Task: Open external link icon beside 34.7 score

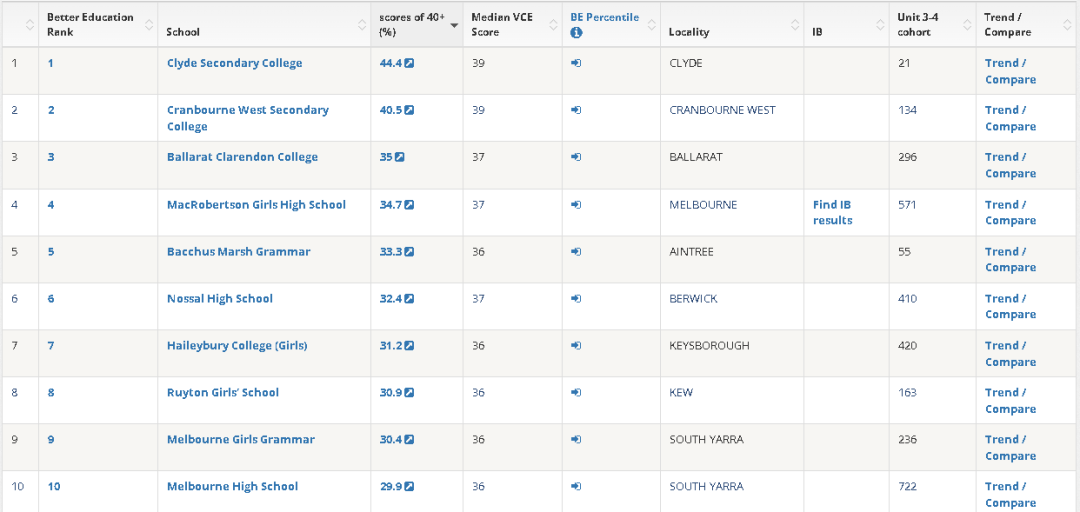Action: (409, 205)
